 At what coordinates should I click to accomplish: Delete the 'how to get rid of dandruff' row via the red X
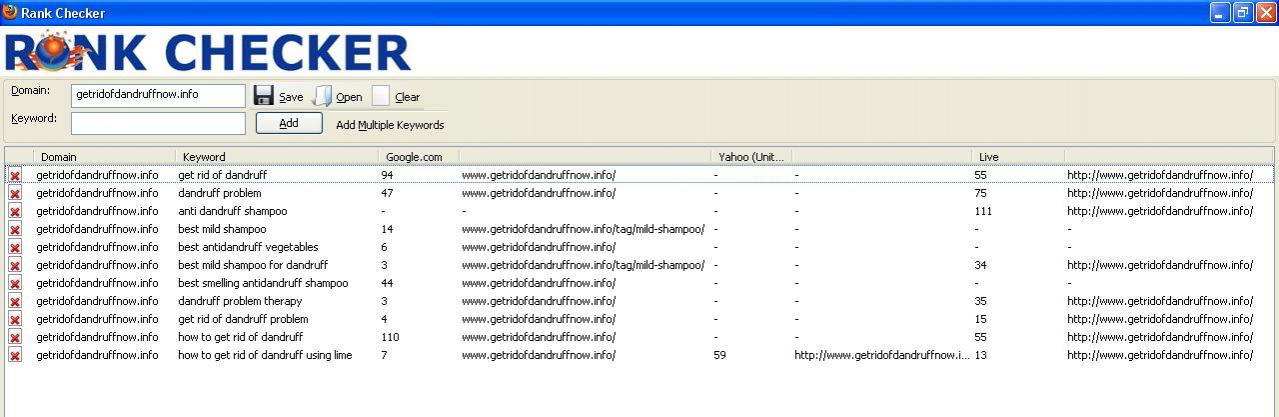coord(15,337)
